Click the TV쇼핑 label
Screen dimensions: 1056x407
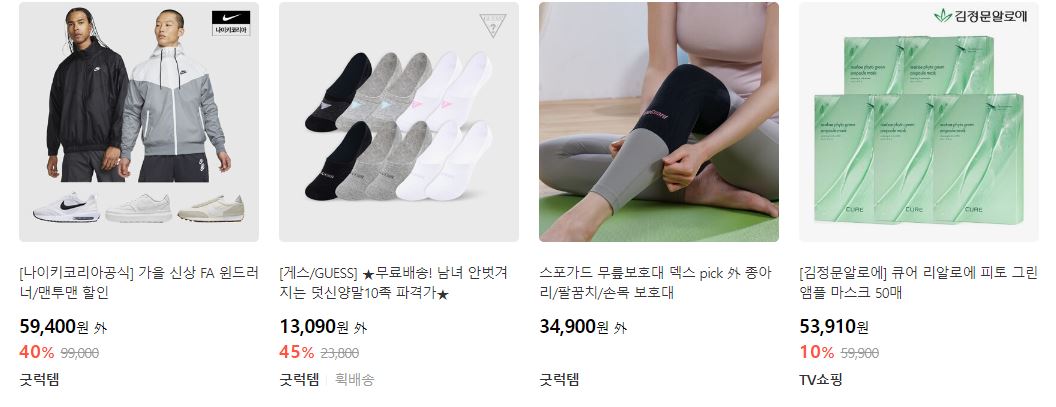tap(821, 379)
